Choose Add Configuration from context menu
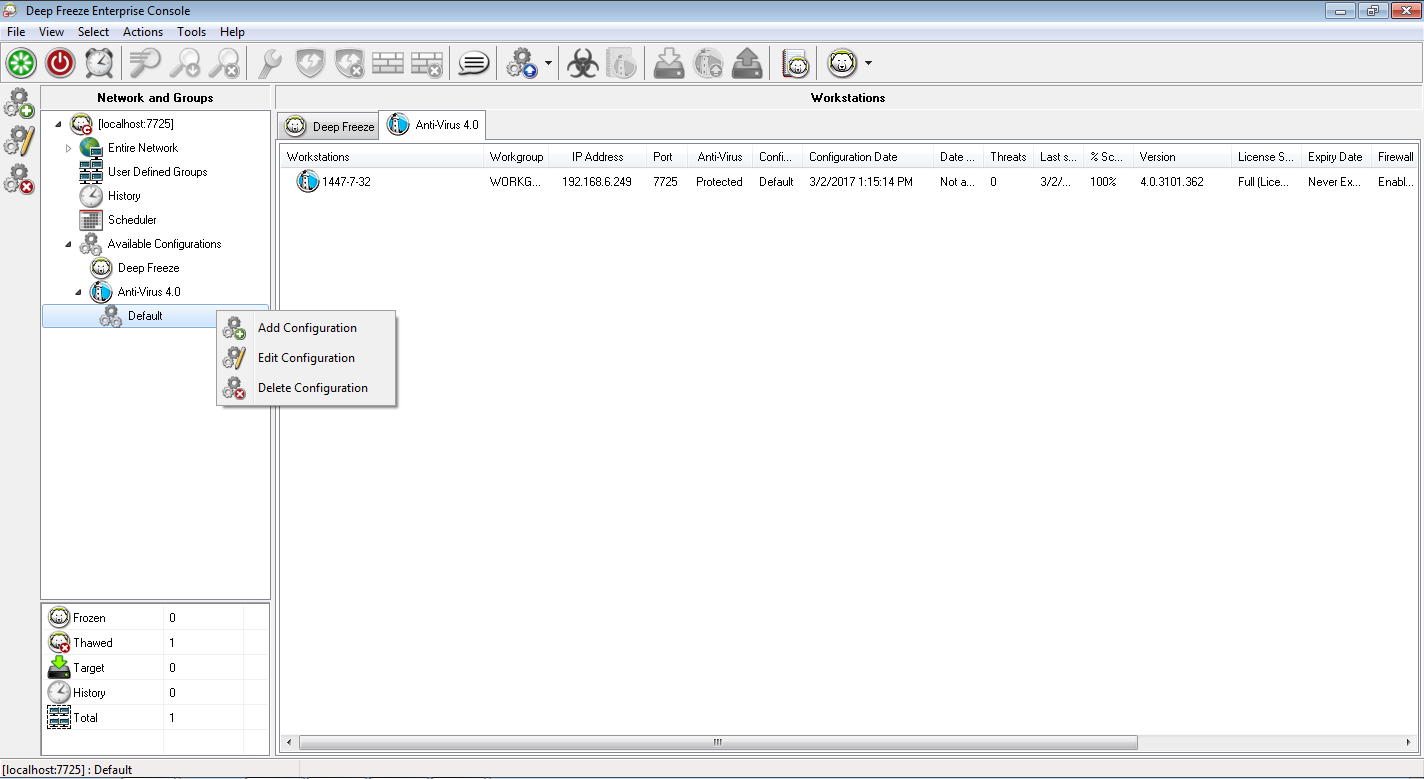Viewport: 1424px width, 779px height. point(307,328)
